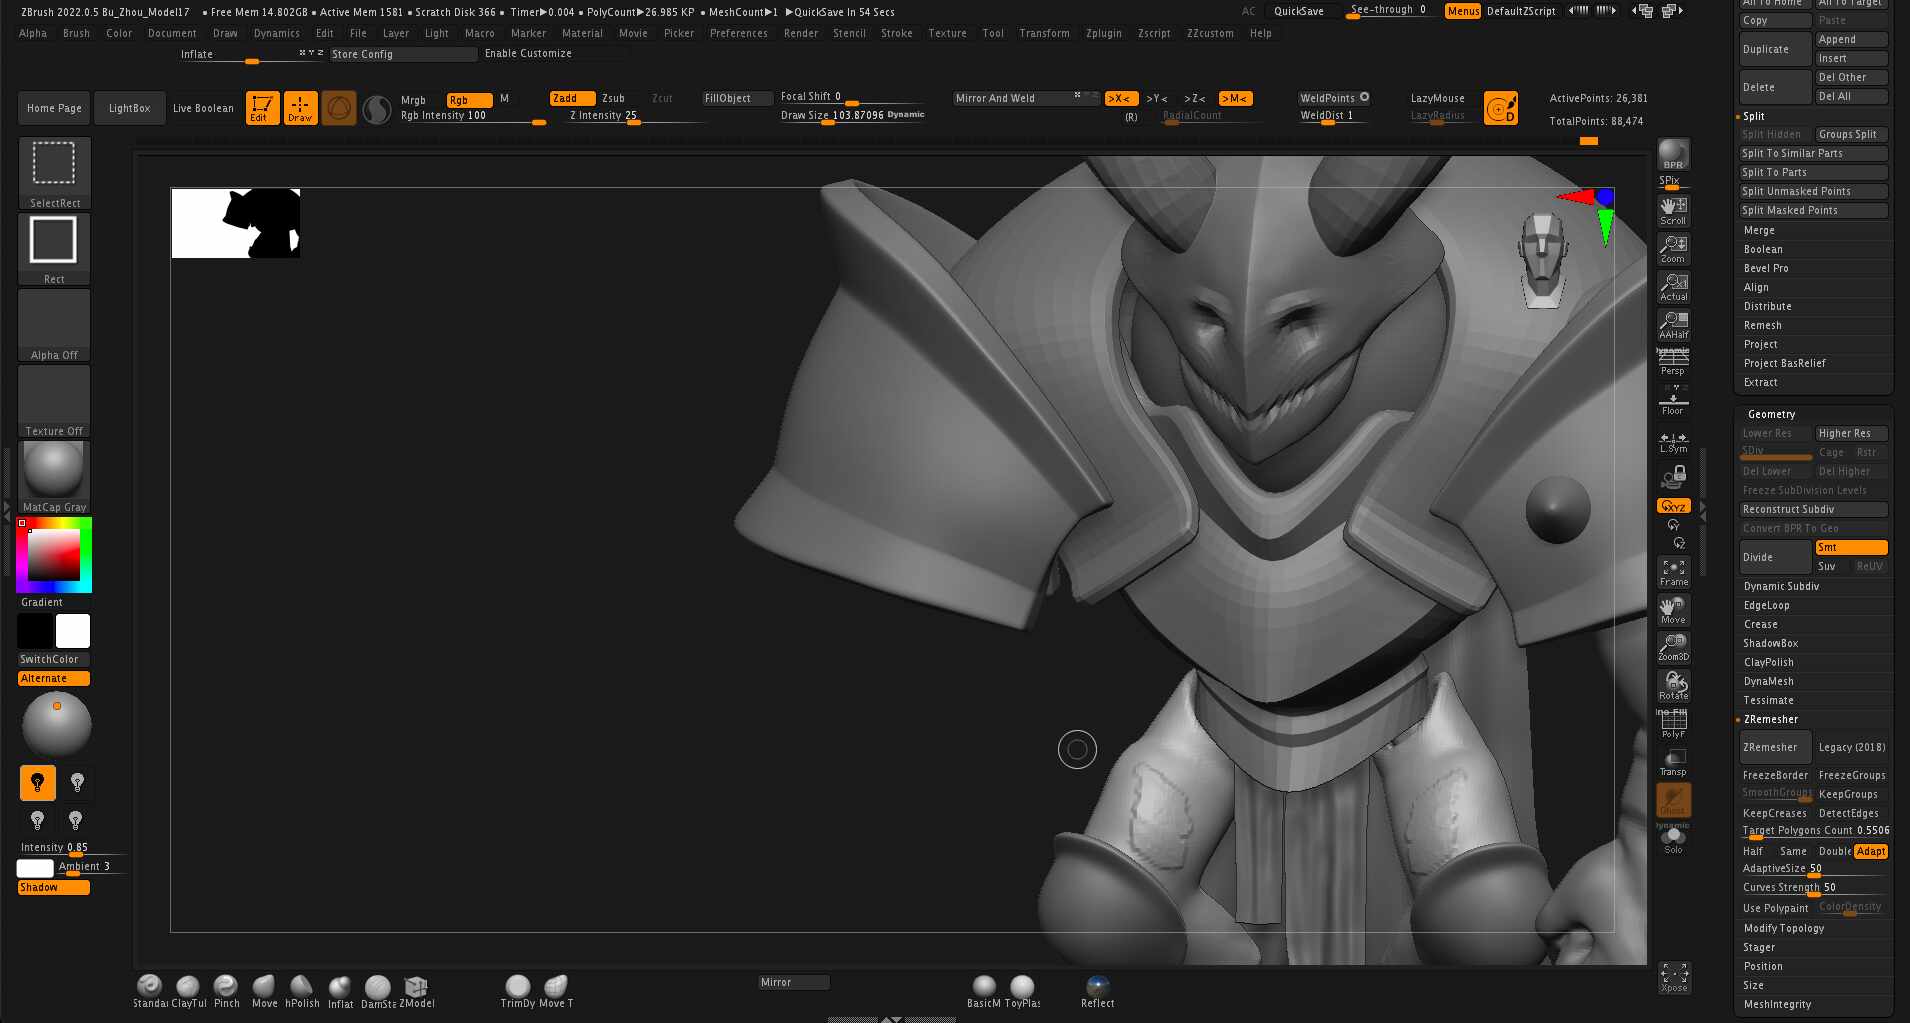Open the Stroke menu
The height and width of the screenshot is (1023, 1910).
click(897, 33)
